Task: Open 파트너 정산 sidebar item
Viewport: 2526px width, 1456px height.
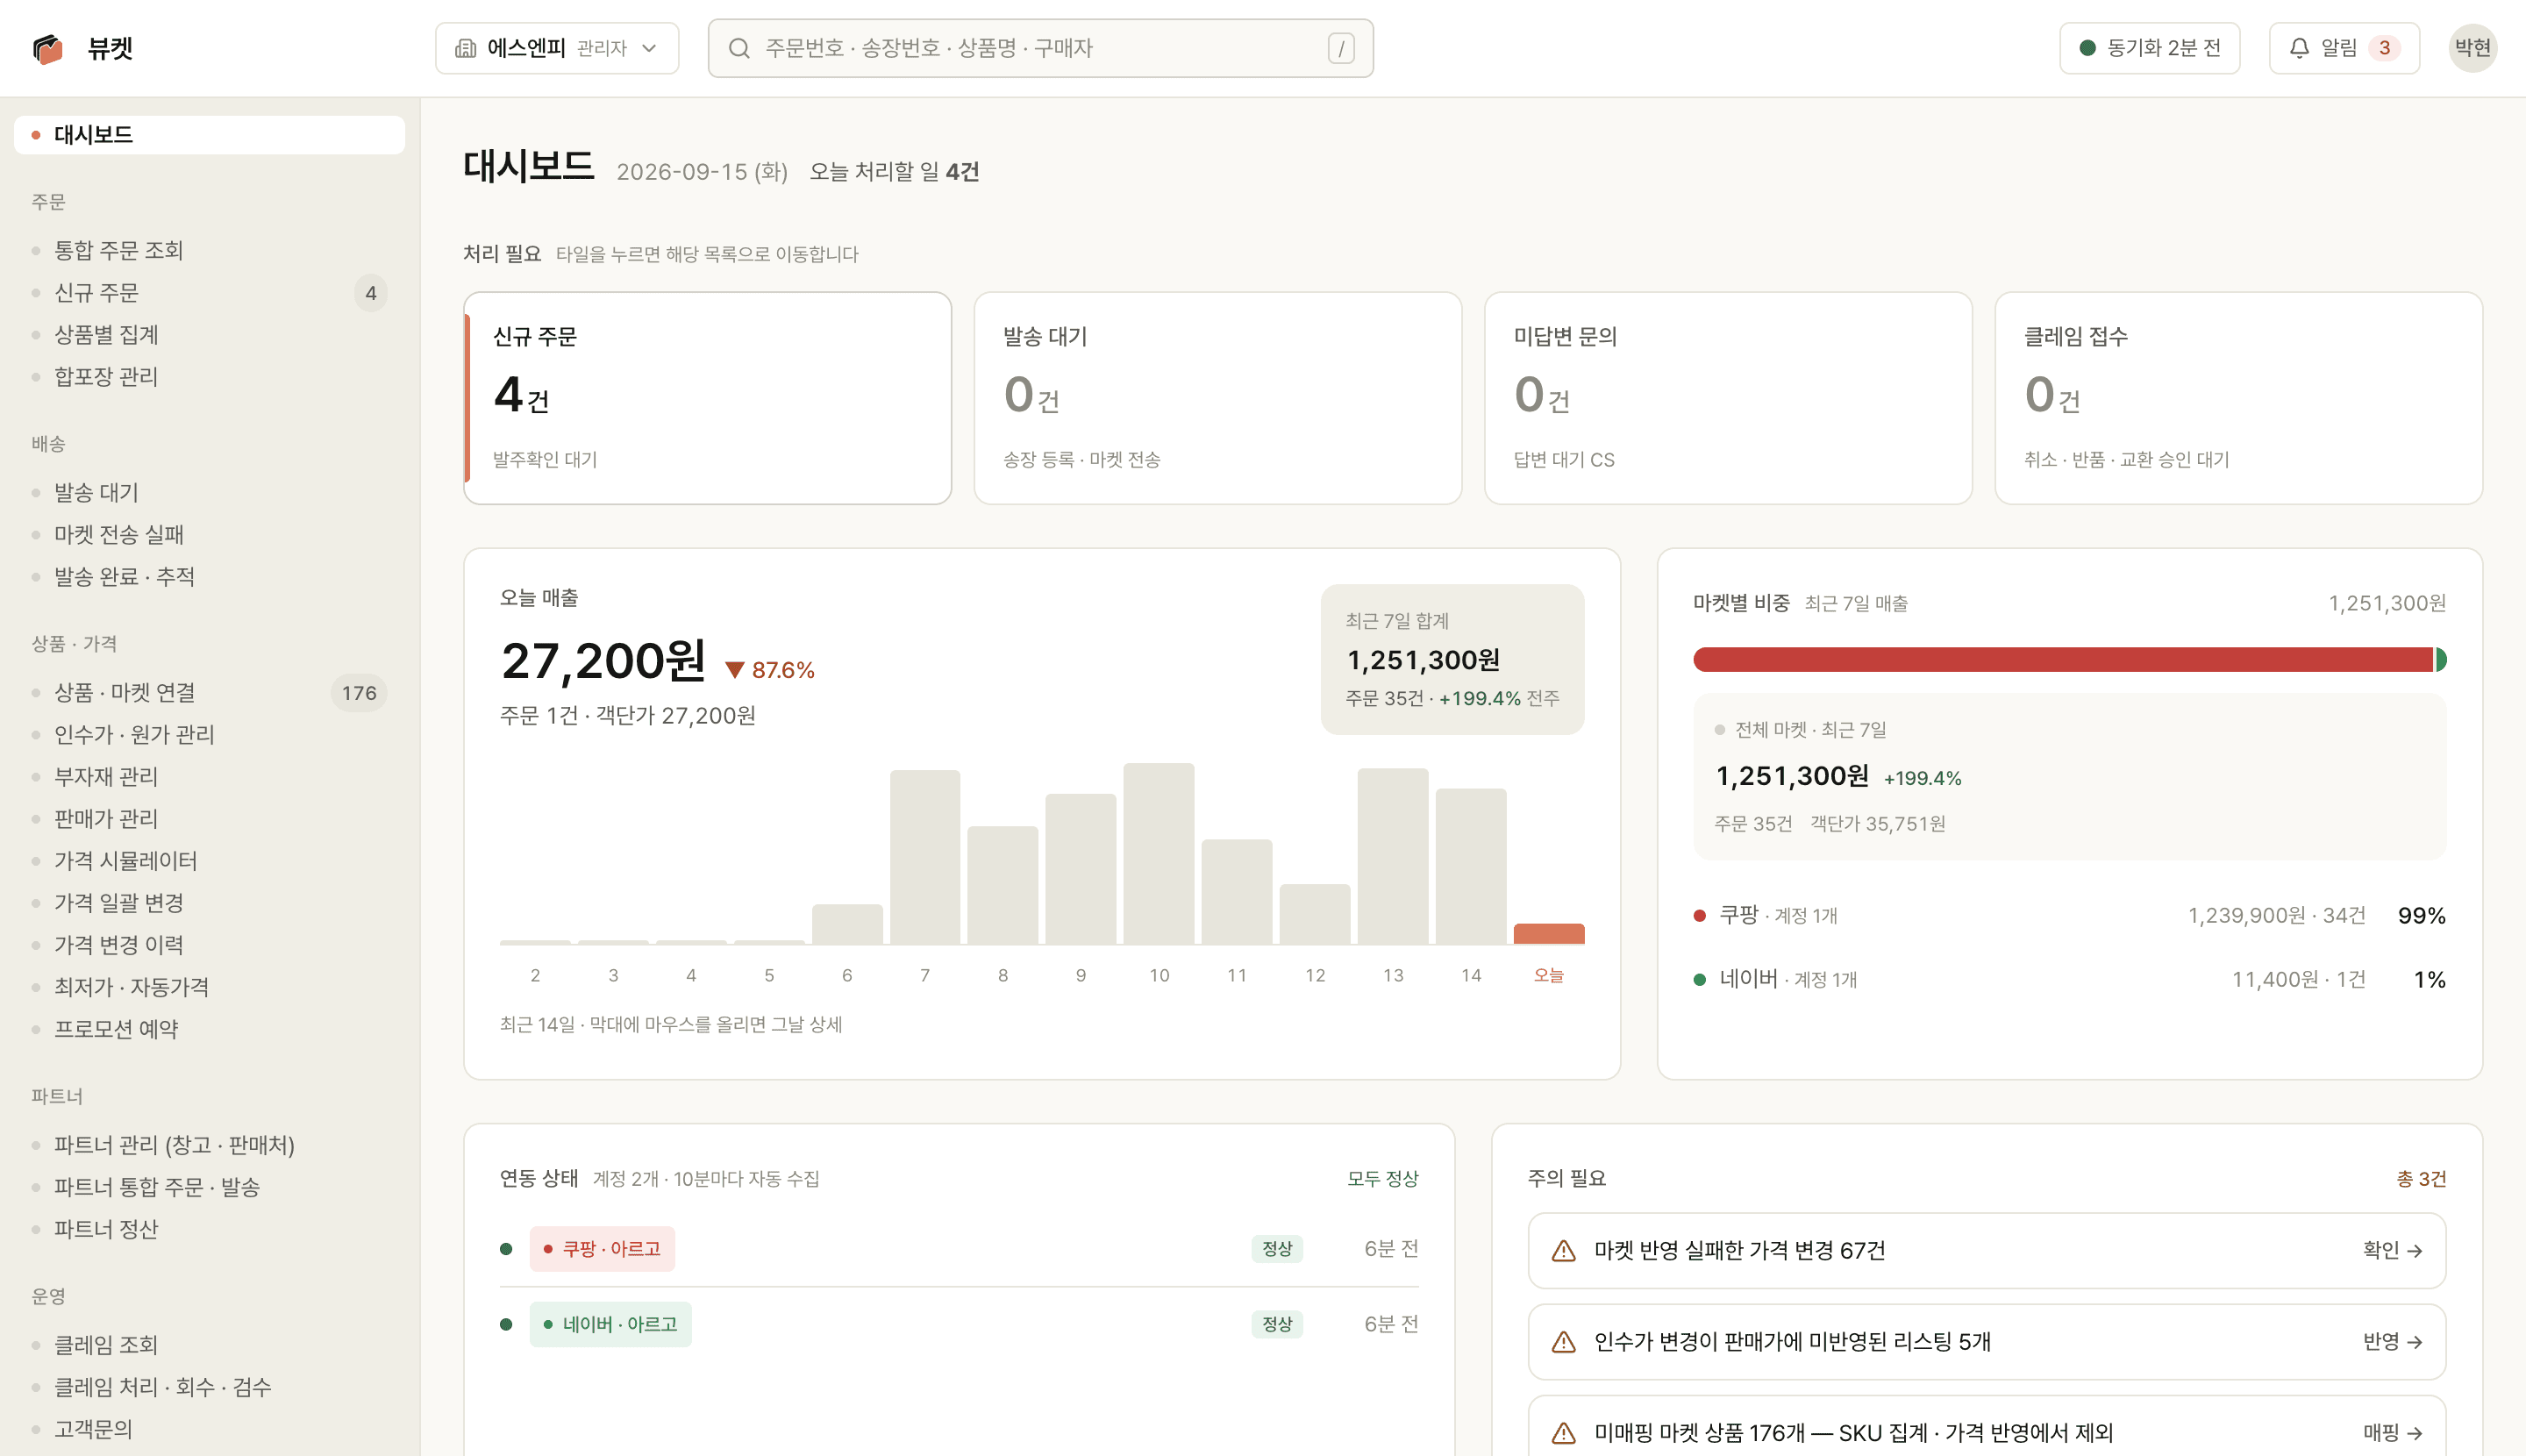Action: [x=209, y=1228]
